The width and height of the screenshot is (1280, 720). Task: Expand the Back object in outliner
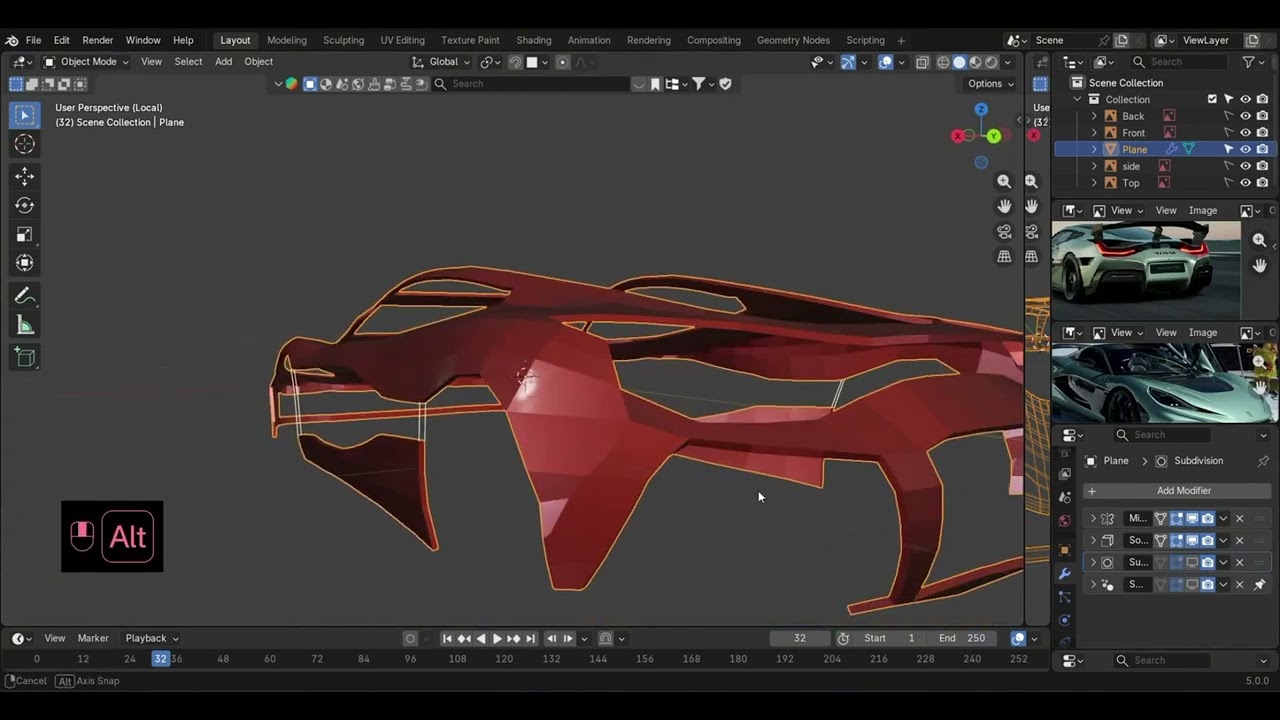click(x=1094, y=116)
